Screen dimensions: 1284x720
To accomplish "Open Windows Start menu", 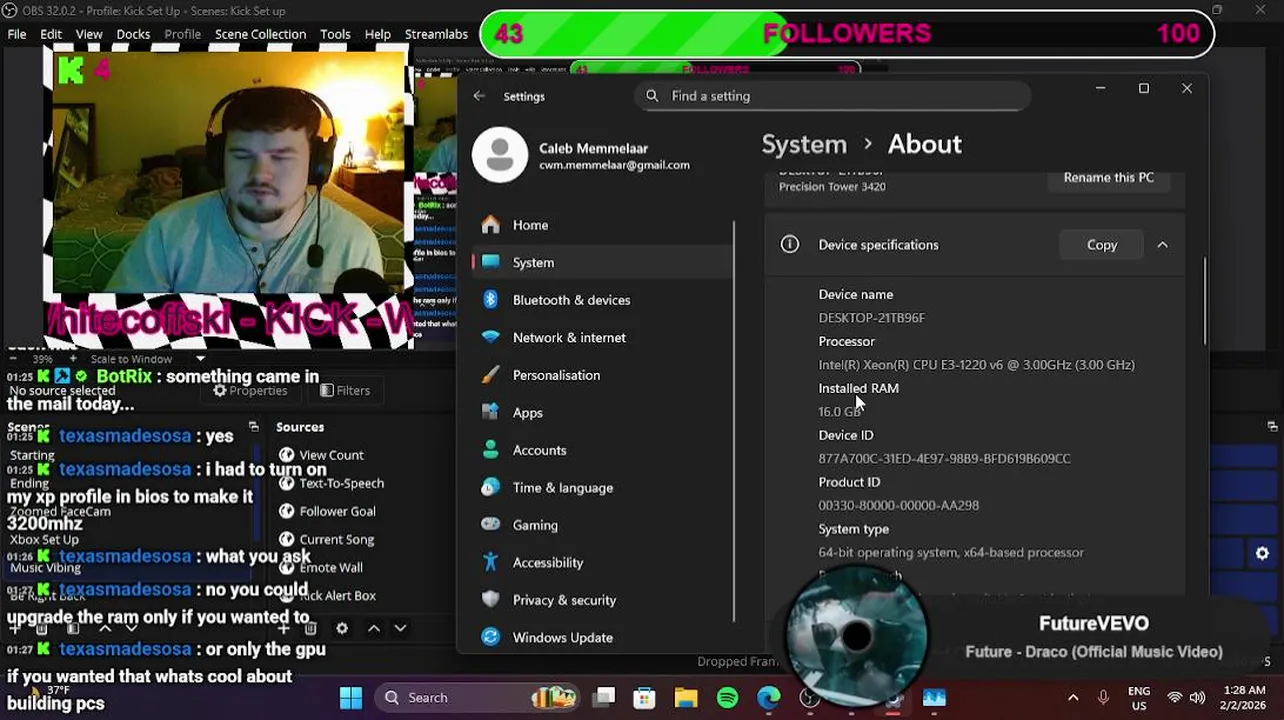I will [351, 698].
